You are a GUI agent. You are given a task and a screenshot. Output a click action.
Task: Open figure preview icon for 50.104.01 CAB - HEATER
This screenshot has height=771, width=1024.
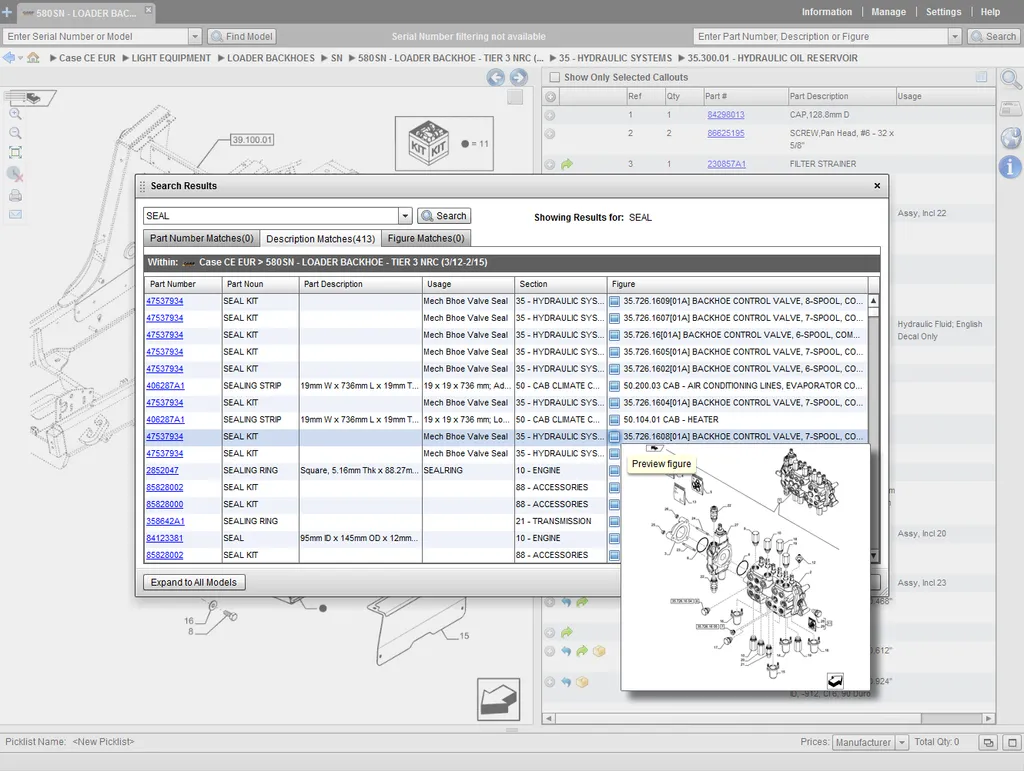click(615, 420)
